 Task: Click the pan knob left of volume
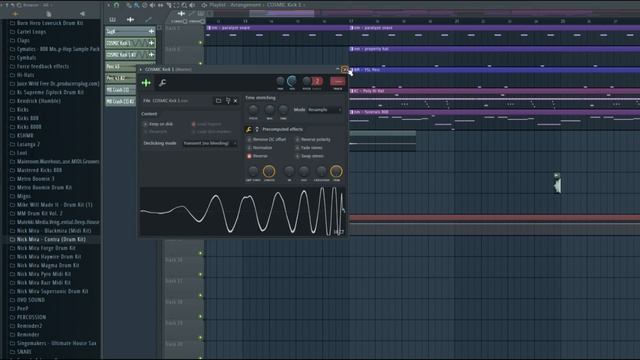click(x=280, y=81)
